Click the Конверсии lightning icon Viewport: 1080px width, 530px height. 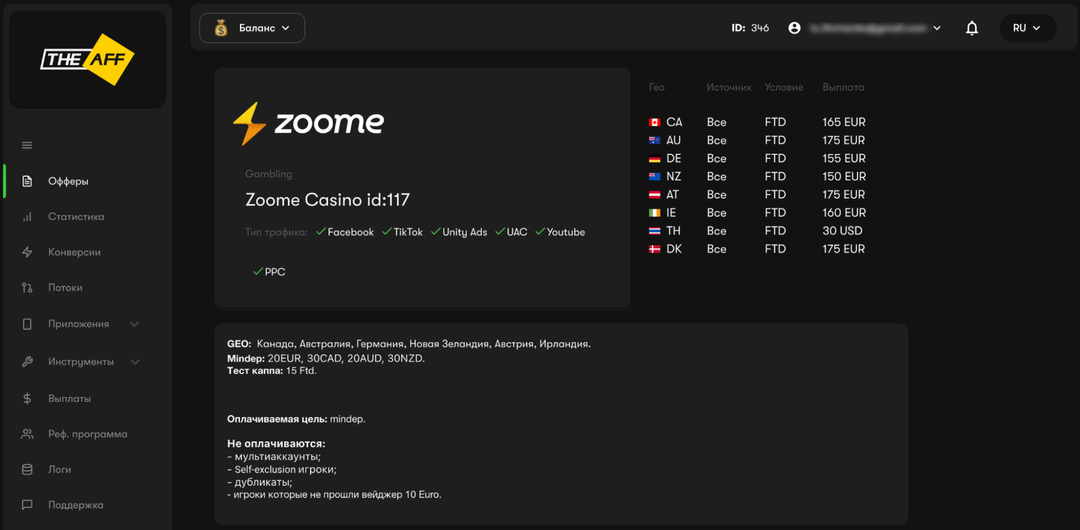(27, 252)
